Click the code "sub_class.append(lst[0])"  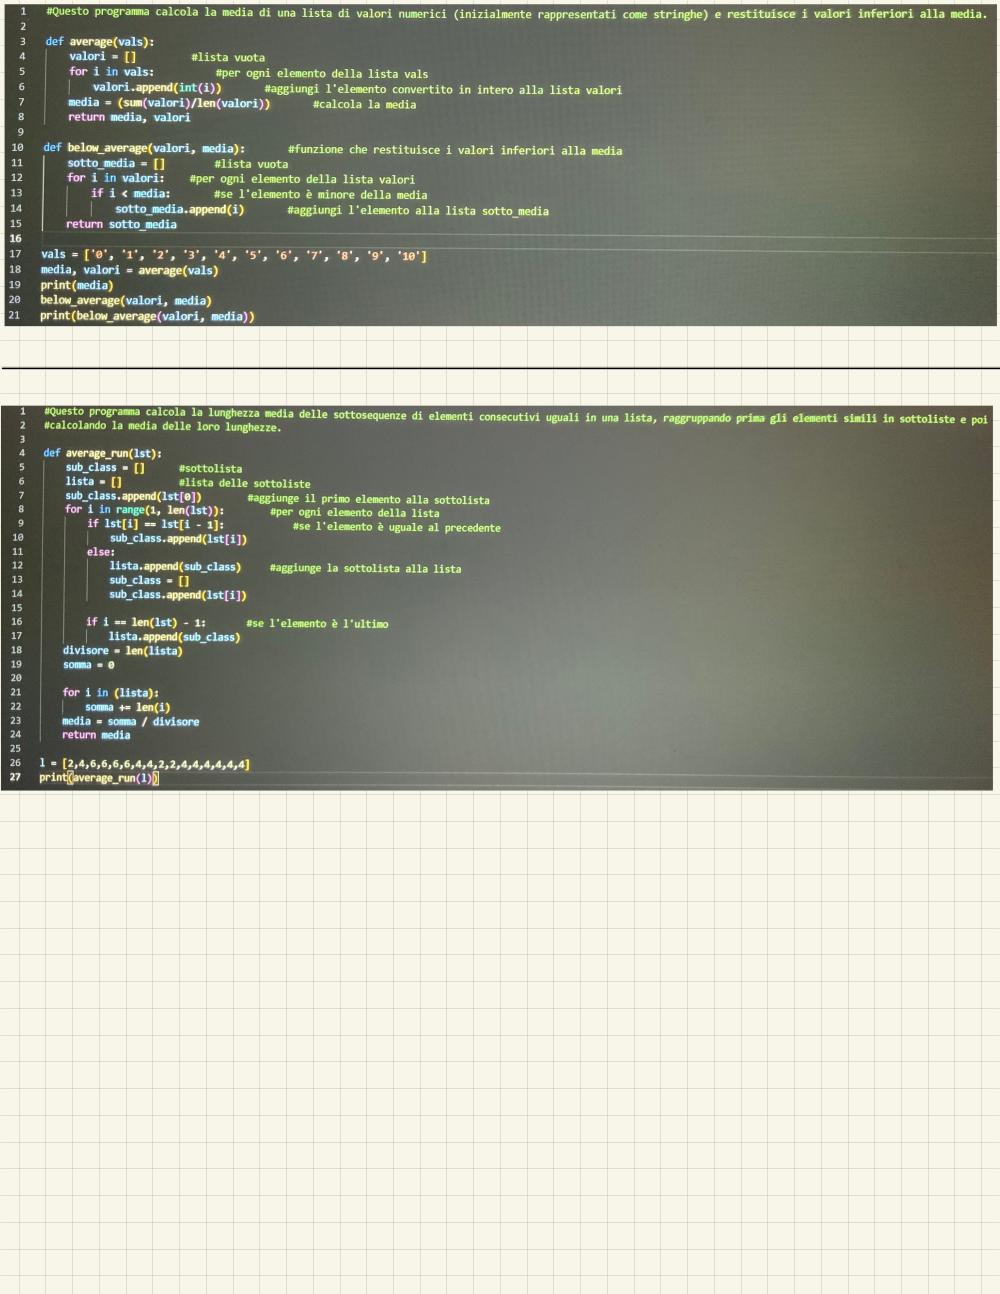tap(133, 496)
